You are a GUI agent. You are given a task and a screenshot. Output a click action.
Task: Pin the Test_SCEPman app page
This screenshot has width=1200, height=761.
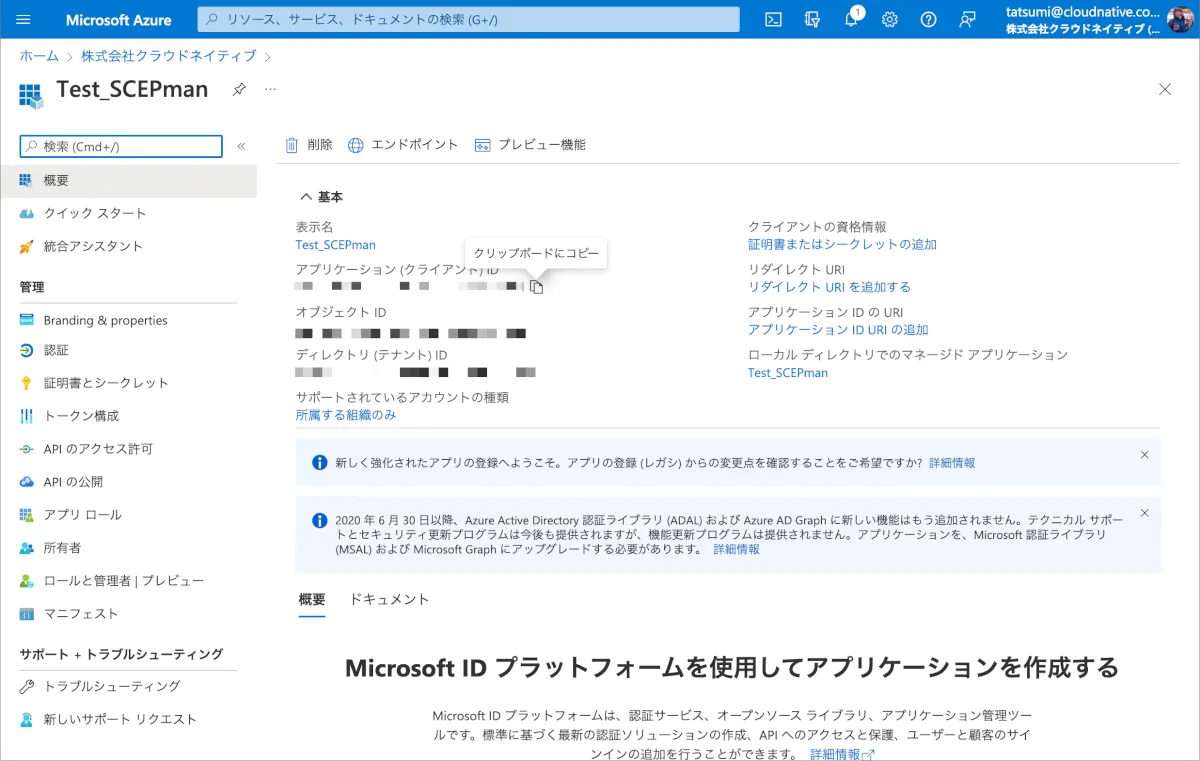click(239, 89)
